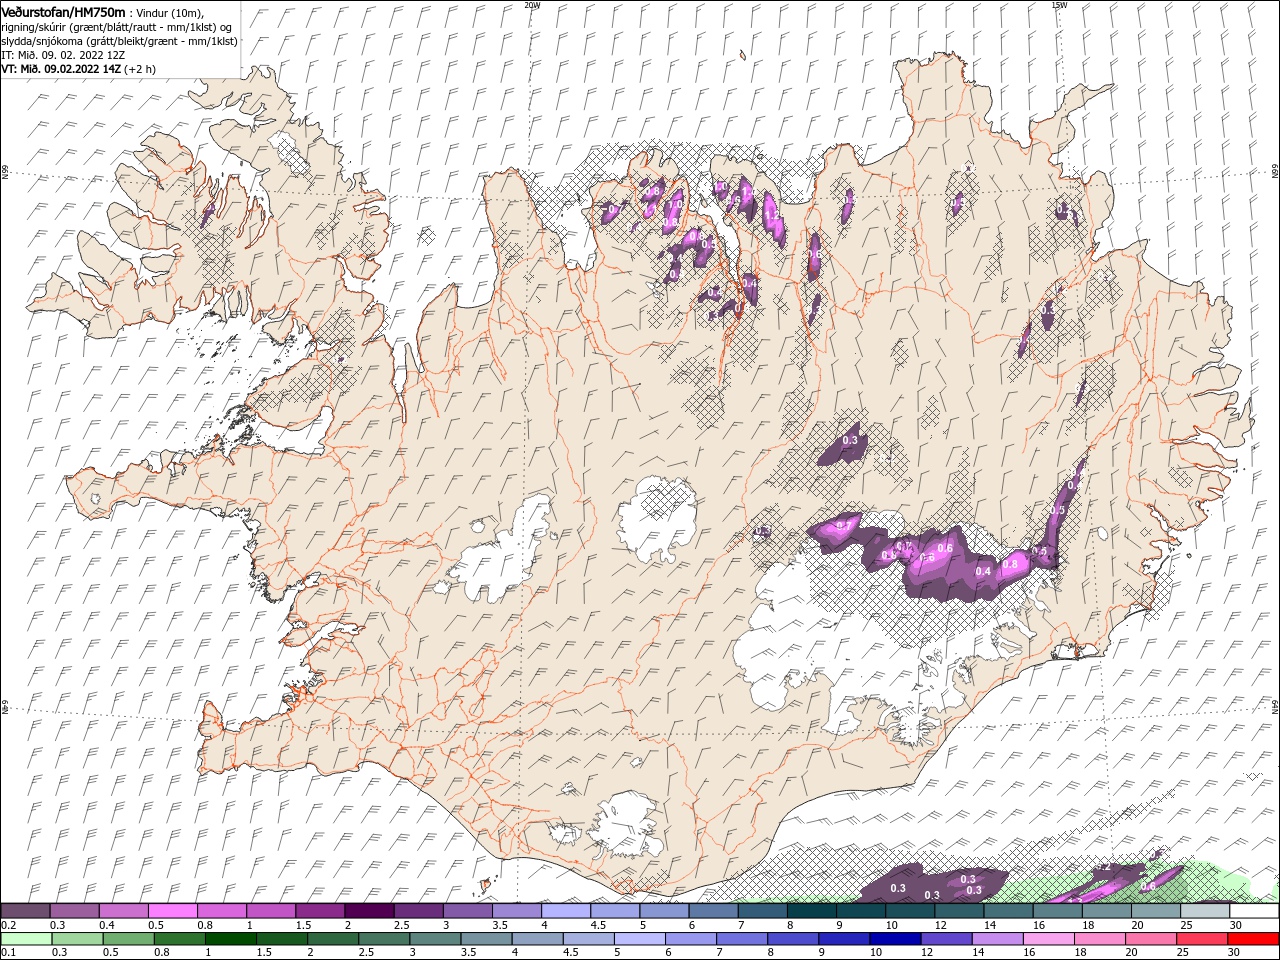The width and height of the screenshot is (1280, 960).
Task: Pick the 25 swatch in the lower red legend row
Action: pyautogui.click(x=1203, y=939)
